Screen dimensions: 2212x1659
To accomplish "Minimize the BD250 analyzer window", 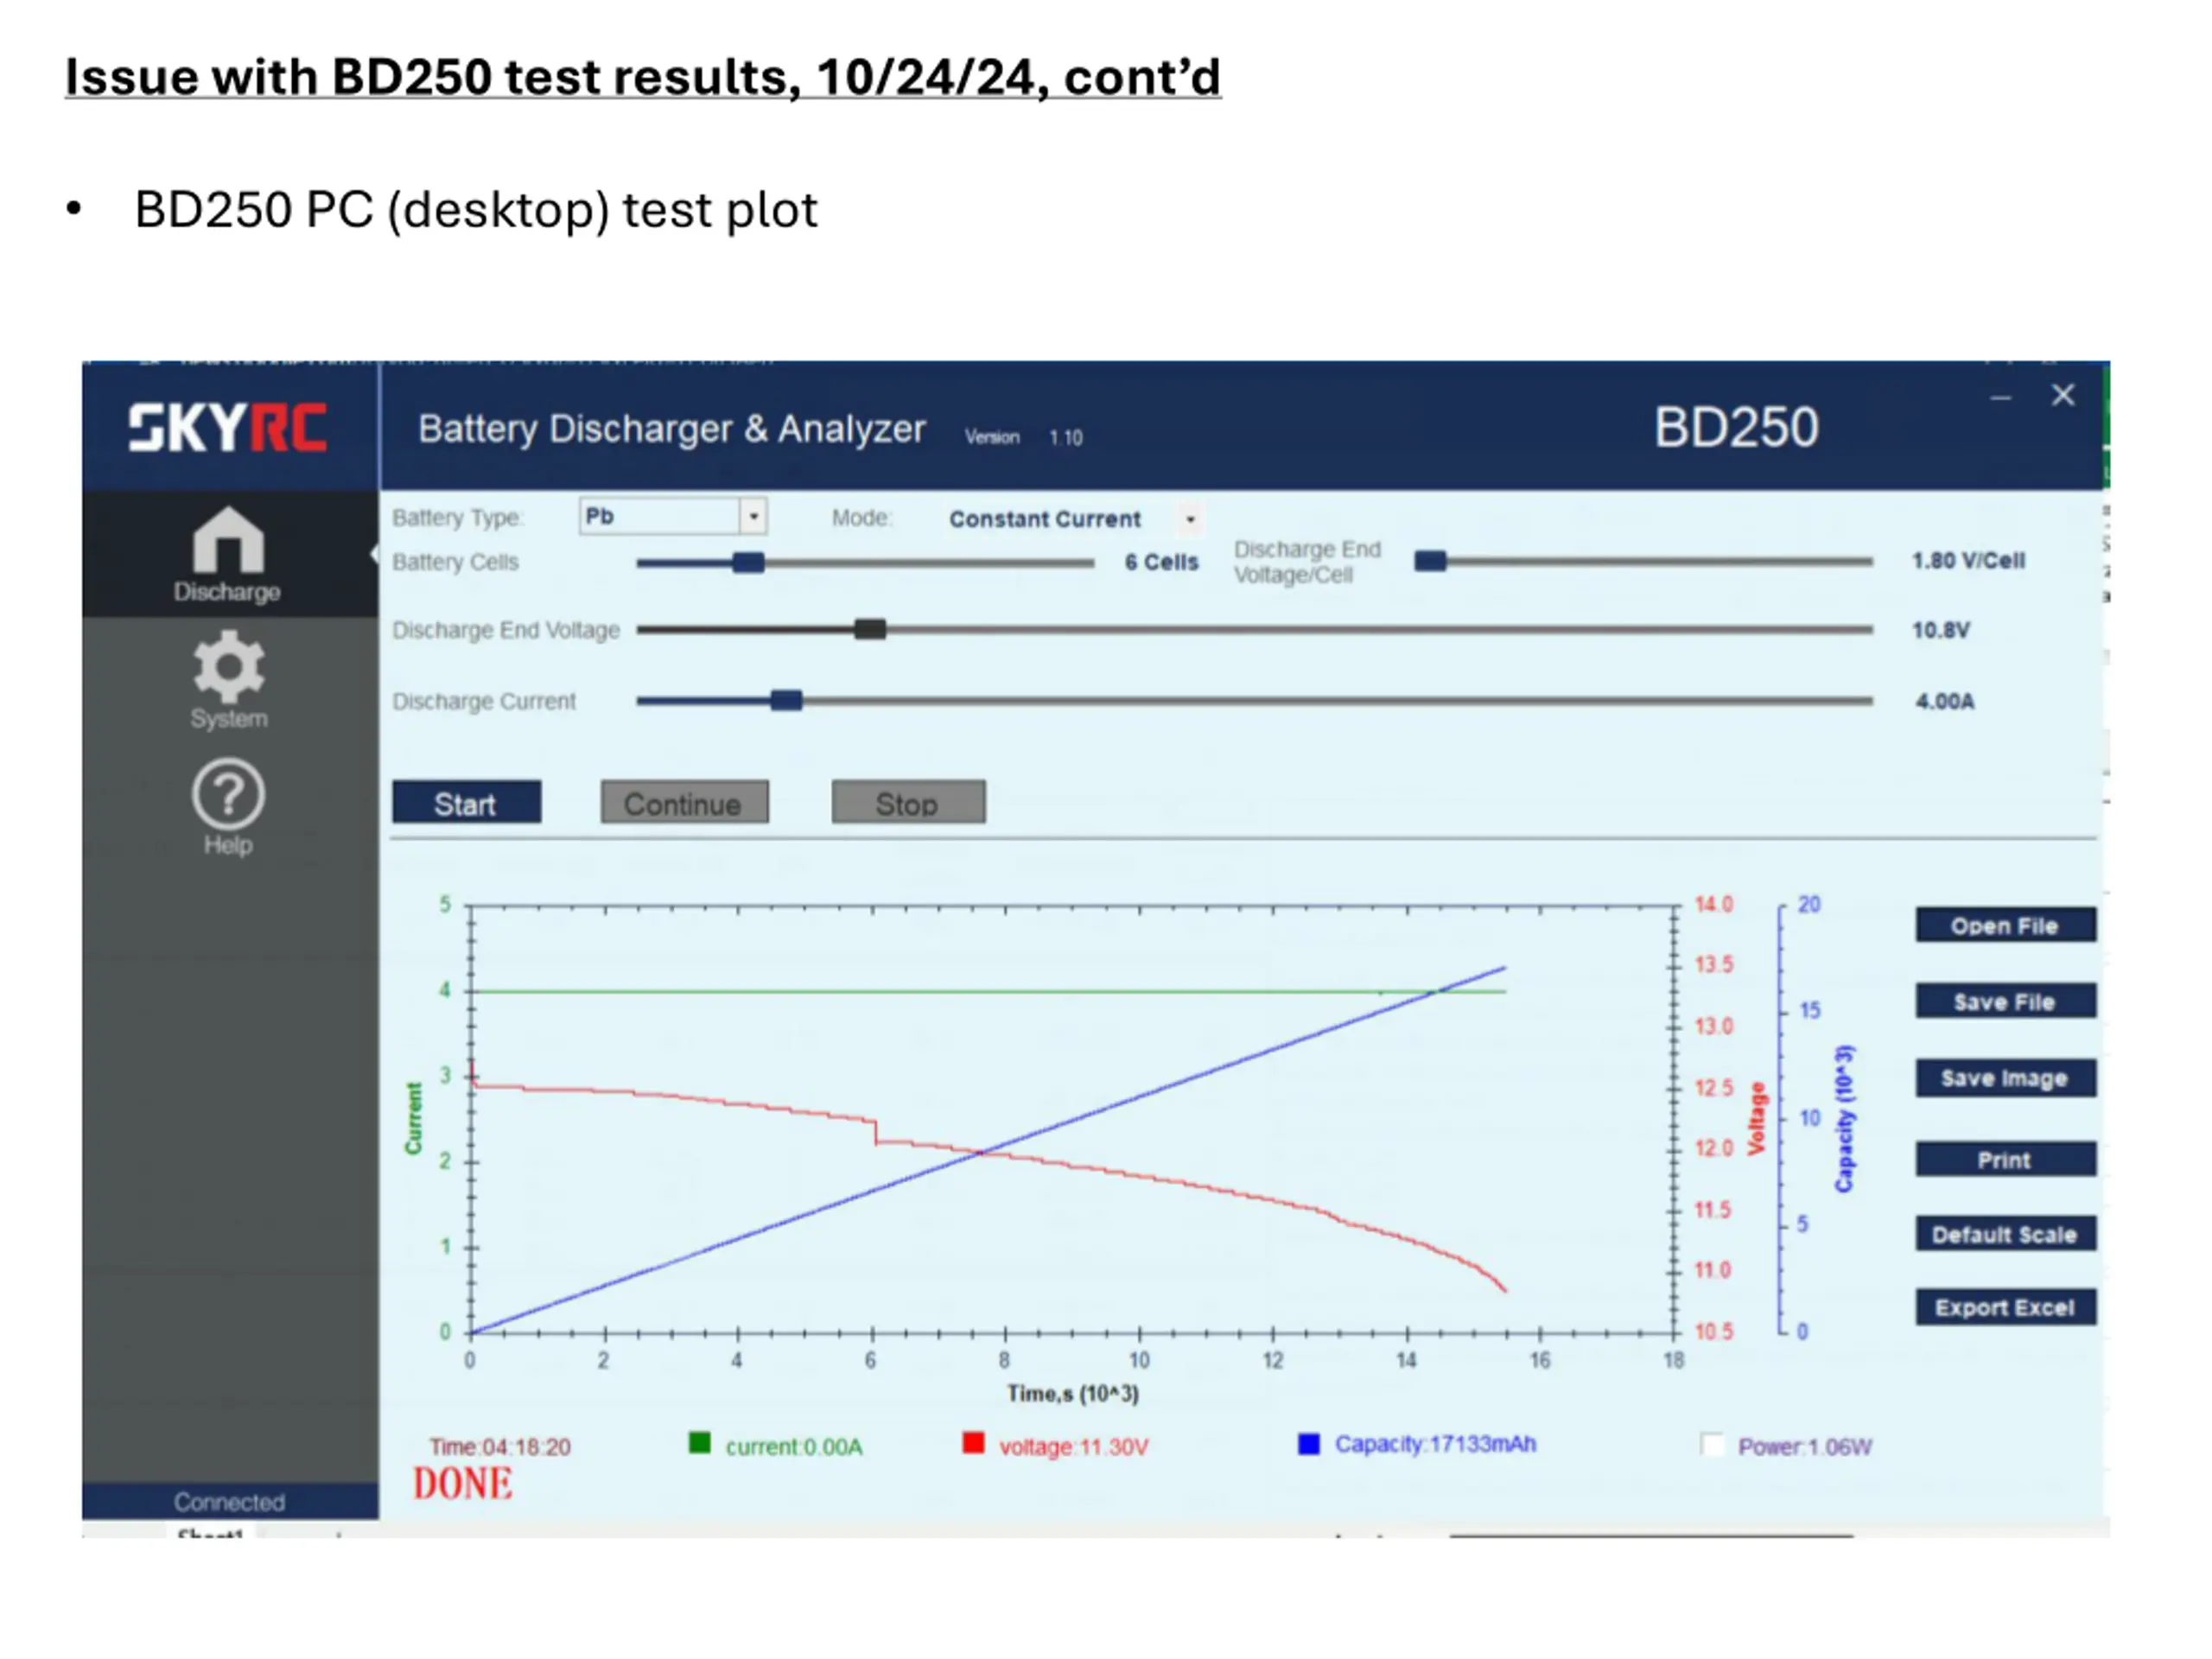I will 2000,398.
